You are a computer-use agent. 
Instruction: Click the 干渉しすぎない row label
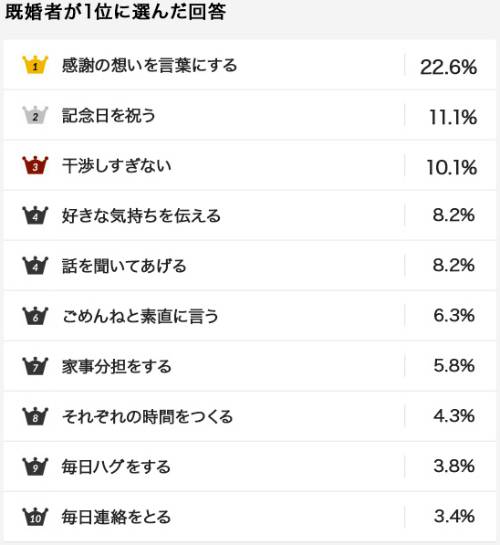click(117, 166)
